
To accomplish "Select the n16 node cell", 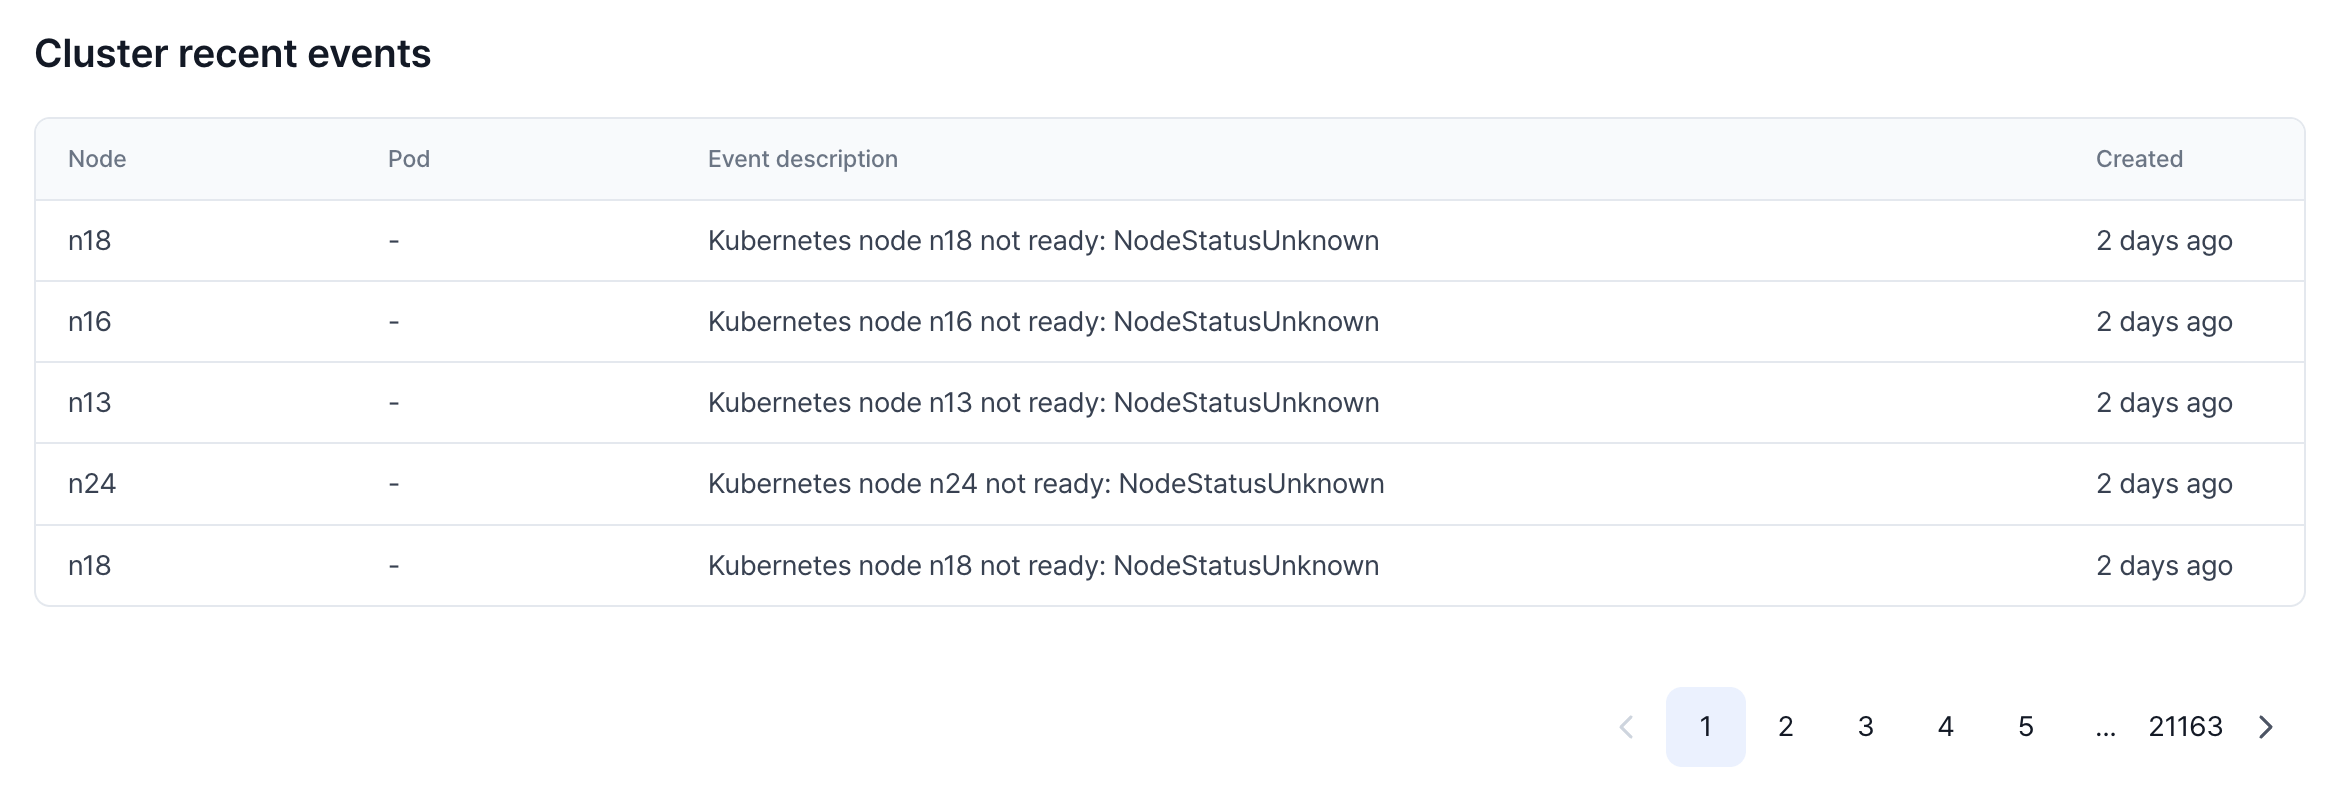I will tap(90, 322).
